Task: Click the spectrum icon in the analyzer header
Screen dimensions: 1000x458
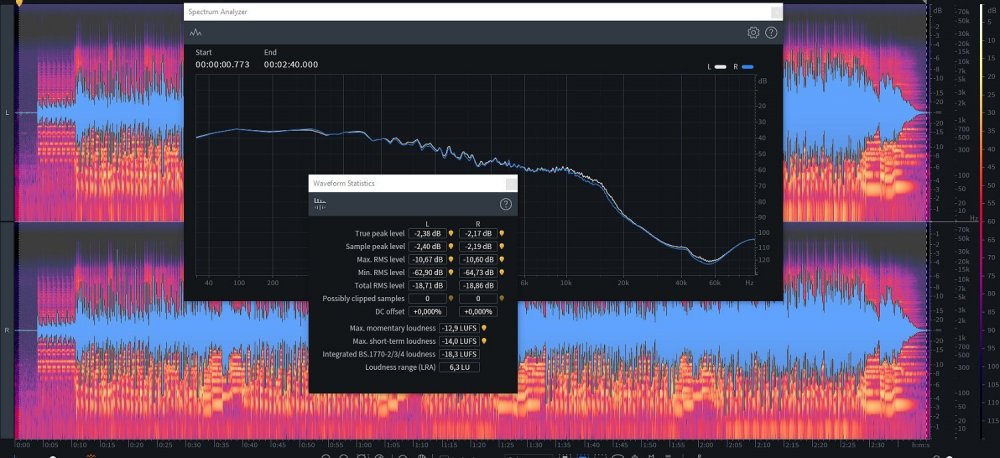Action: (x=196, y=33)
